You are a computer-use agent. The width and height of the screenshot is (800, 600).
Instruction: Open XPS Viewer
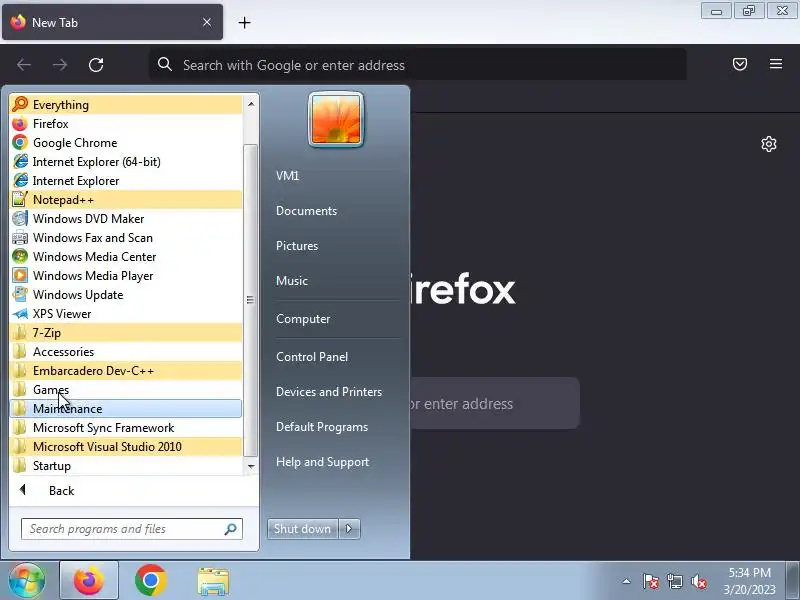pyautogui.click(x=126, y=314)
